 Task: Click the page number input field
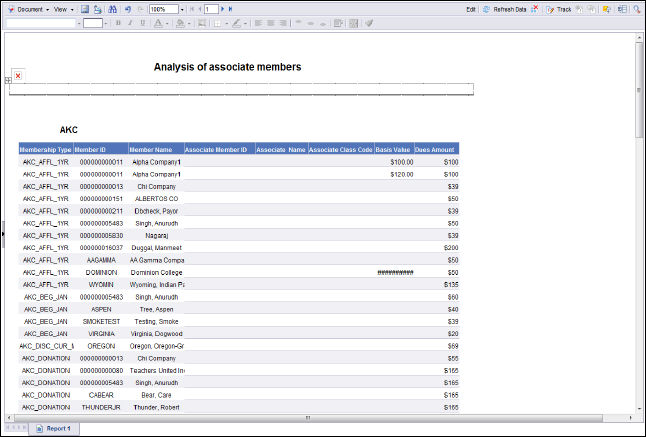(x=211, y=8)
